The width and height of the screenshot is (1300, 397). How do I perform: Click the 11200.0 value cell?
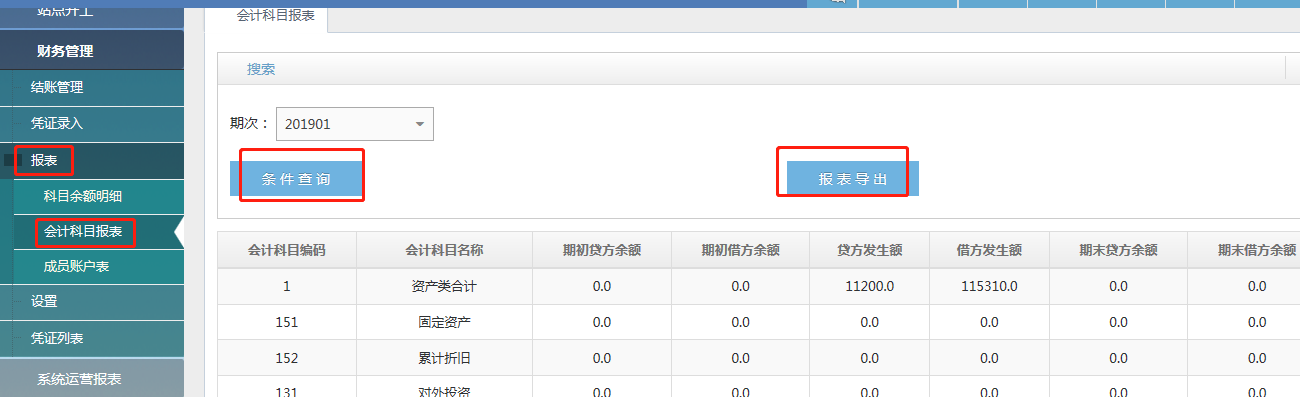point(869,286)
